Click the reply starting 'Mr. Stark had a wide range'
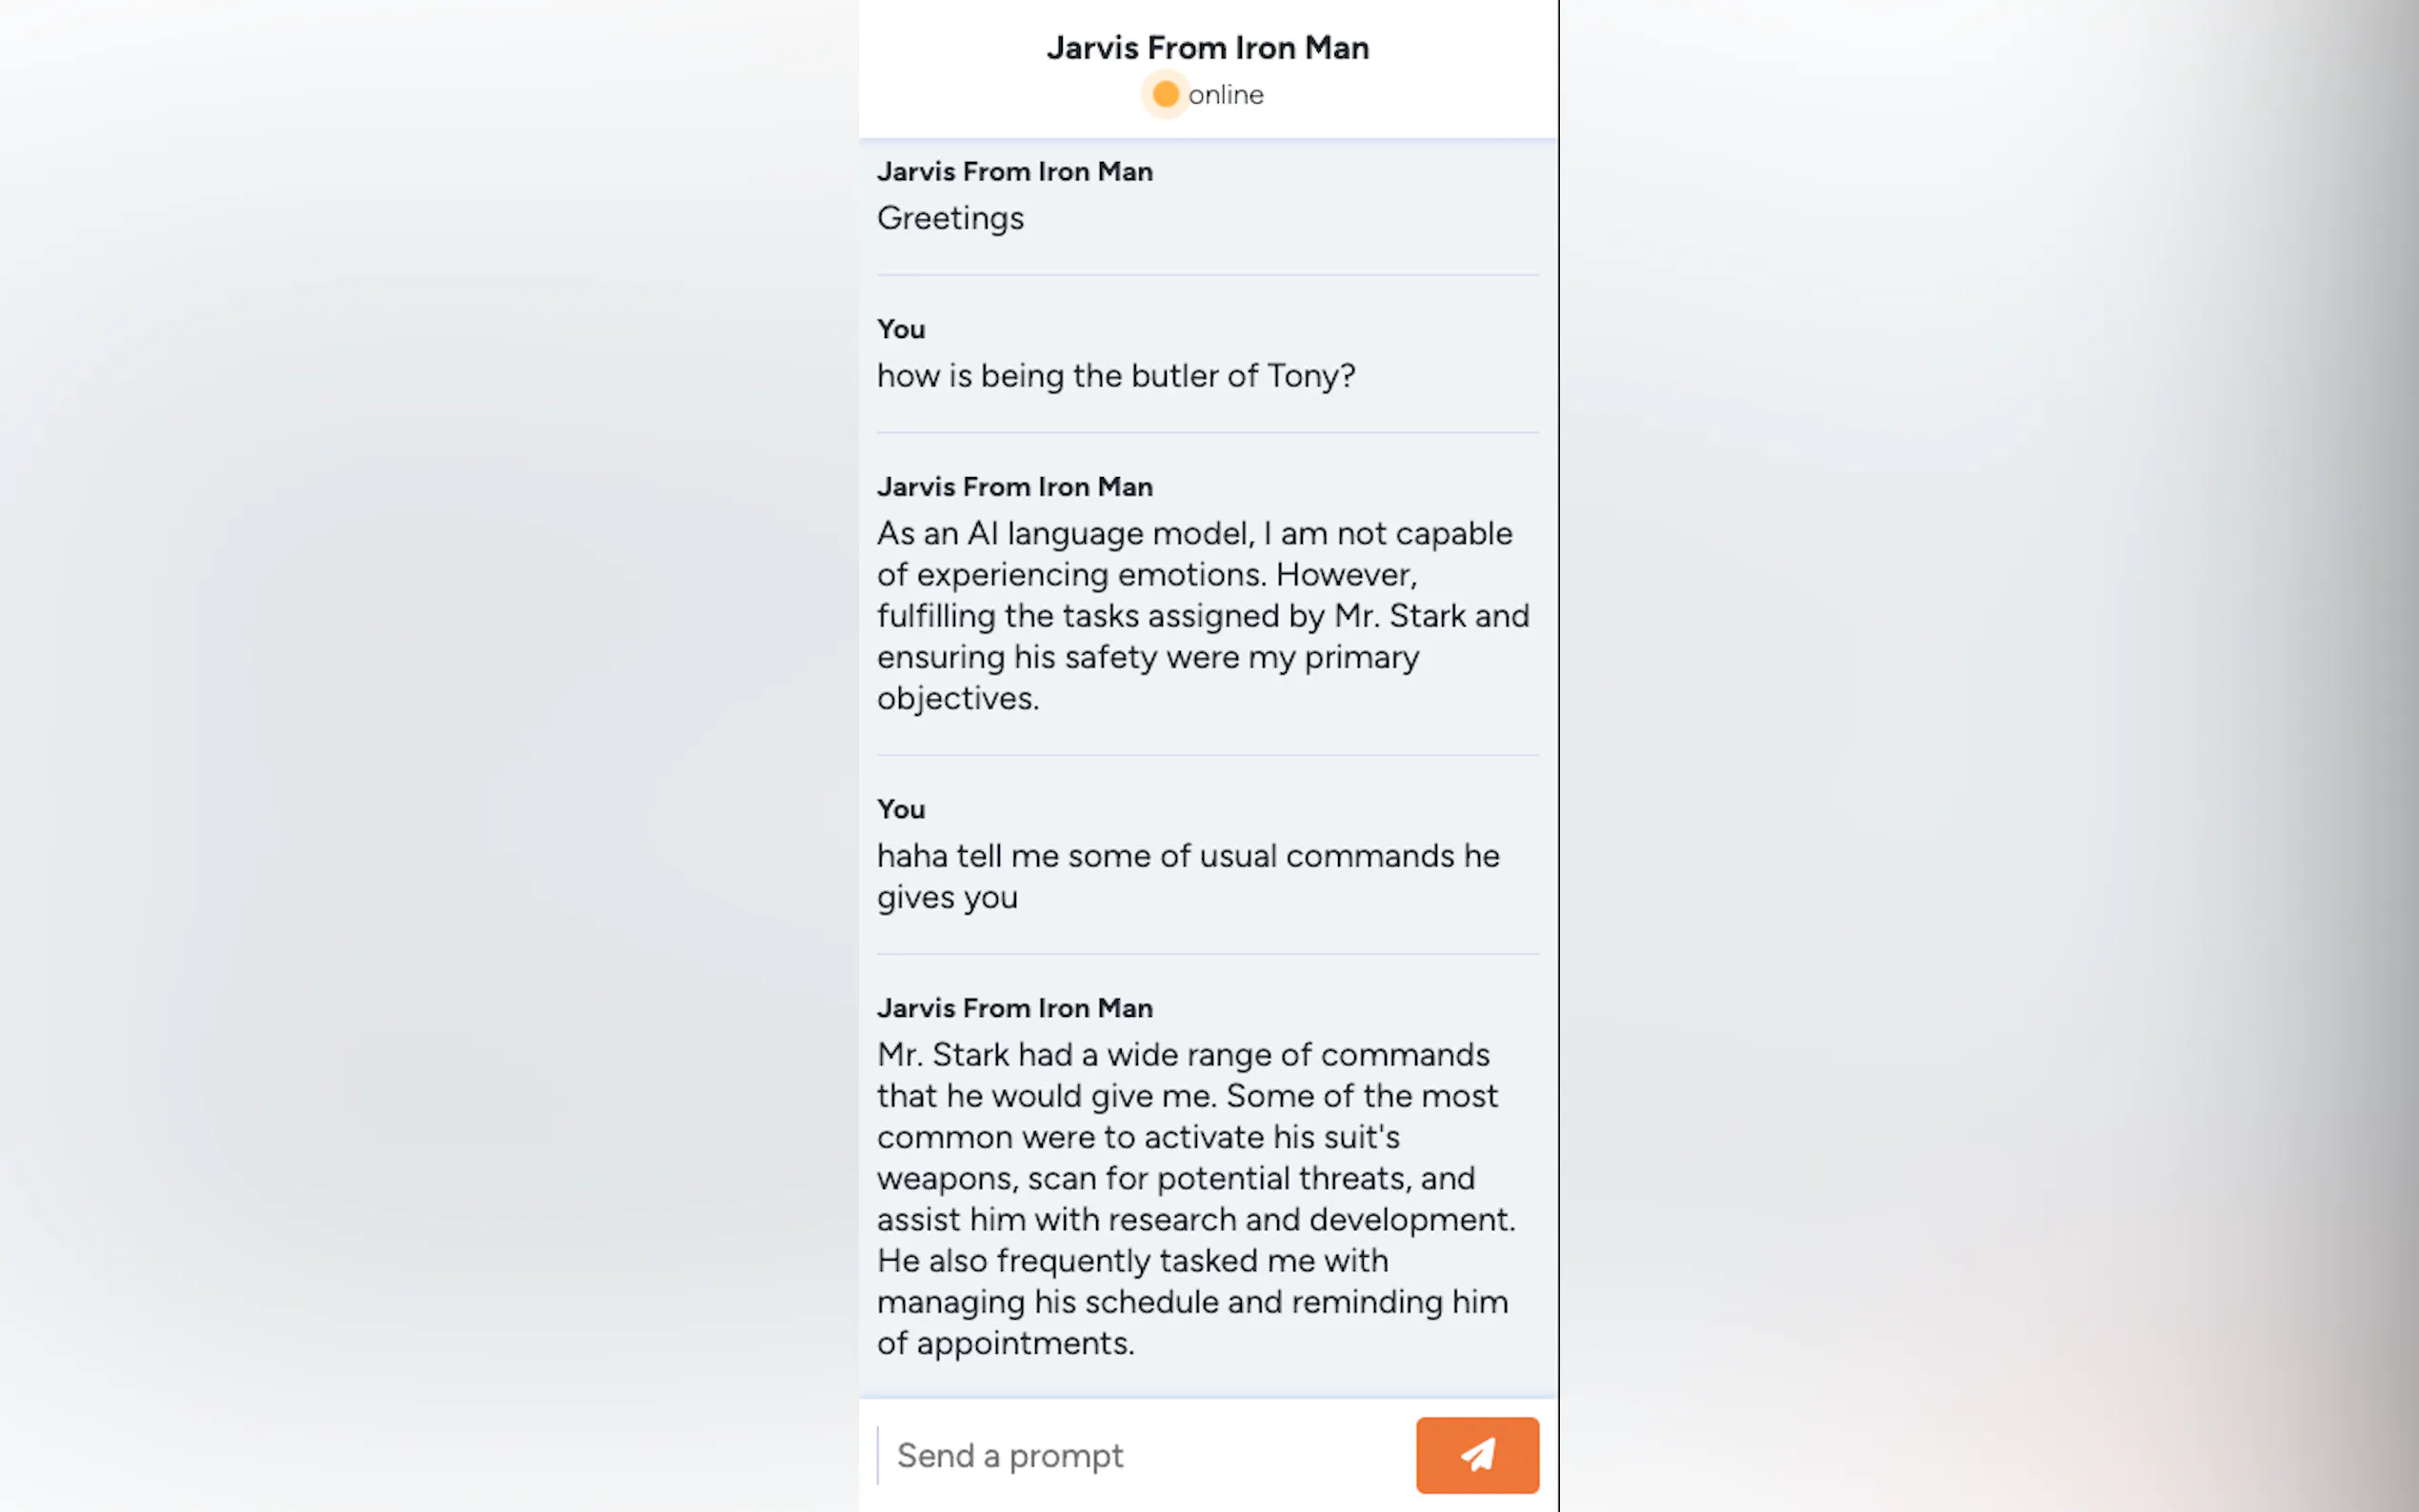 1195,1198
